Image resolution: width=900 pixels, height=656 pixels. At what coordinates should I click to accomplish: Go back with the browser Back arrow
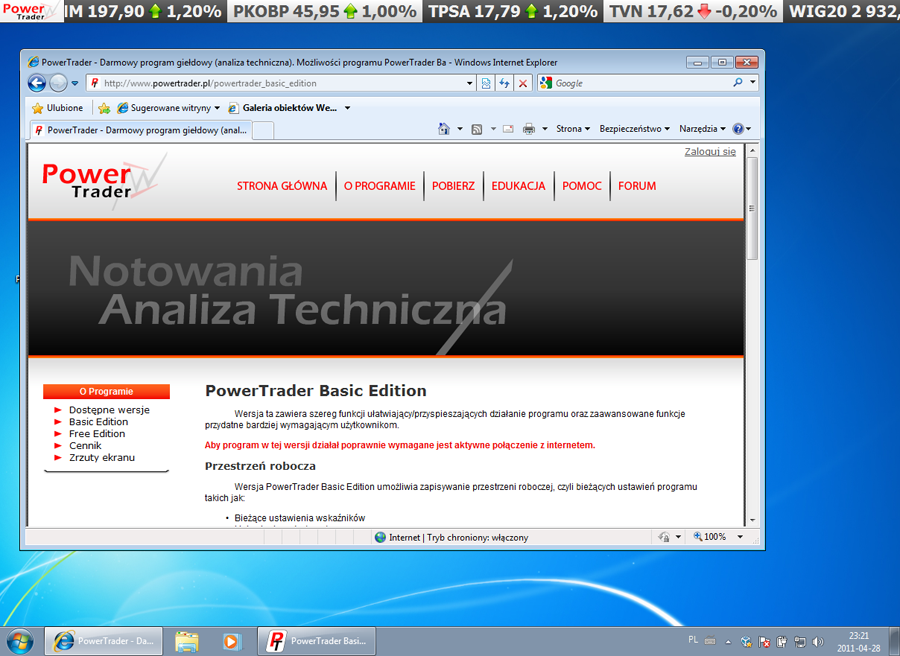(x=37, y=83)
